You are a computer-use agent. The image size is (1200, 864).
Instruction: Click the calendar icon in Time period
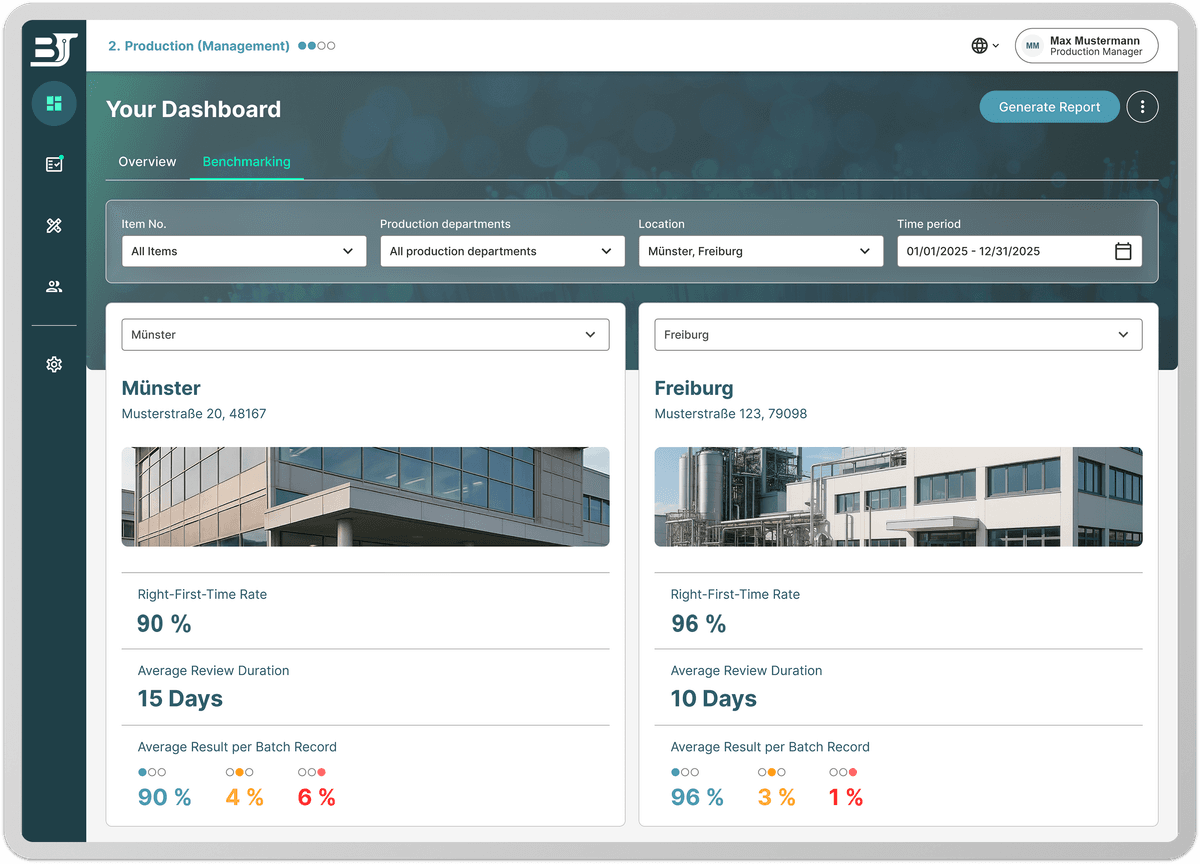tap(1123, 252)
